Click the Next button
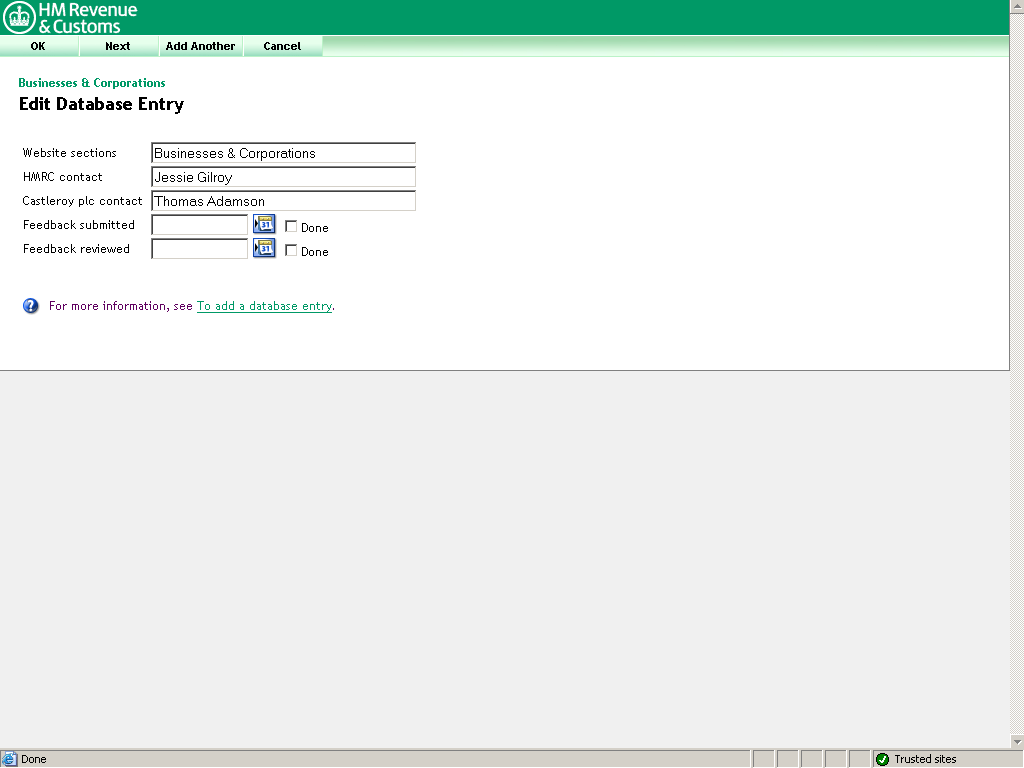This screenshot has height=768, width=1024. pyautogui.click(x=117, y=46)
